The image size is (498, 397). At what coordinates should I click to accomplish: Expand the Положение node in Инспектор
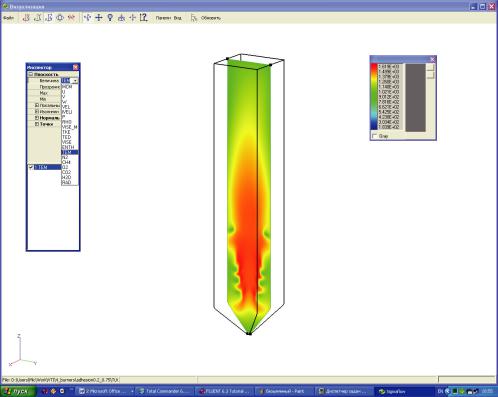point(37,105)
